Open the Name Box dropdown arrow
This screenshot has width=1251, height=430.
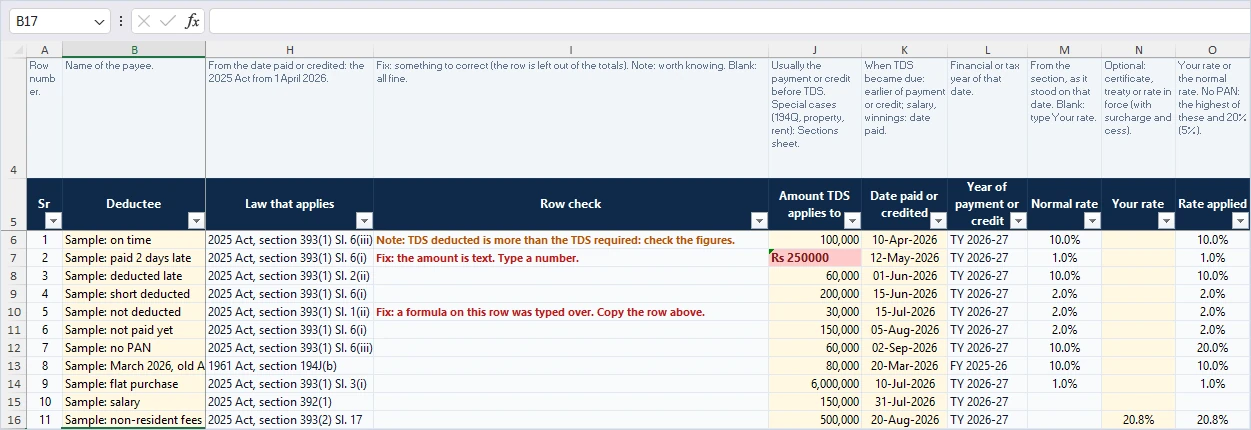[99, 21]
